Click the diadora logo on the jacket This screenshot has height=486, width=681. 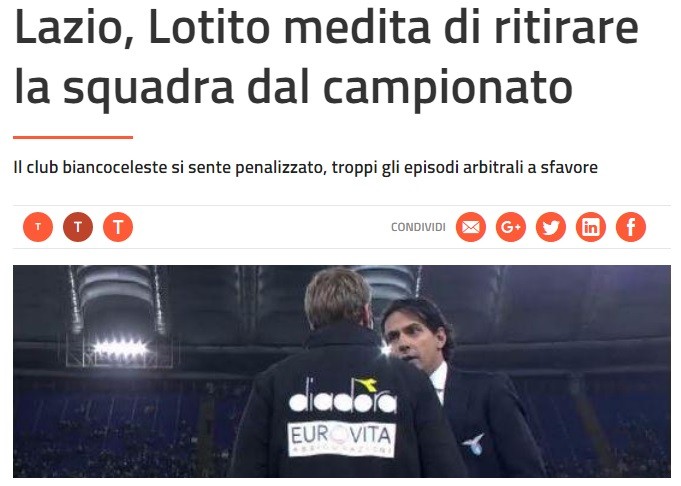[x=343, y=395]
